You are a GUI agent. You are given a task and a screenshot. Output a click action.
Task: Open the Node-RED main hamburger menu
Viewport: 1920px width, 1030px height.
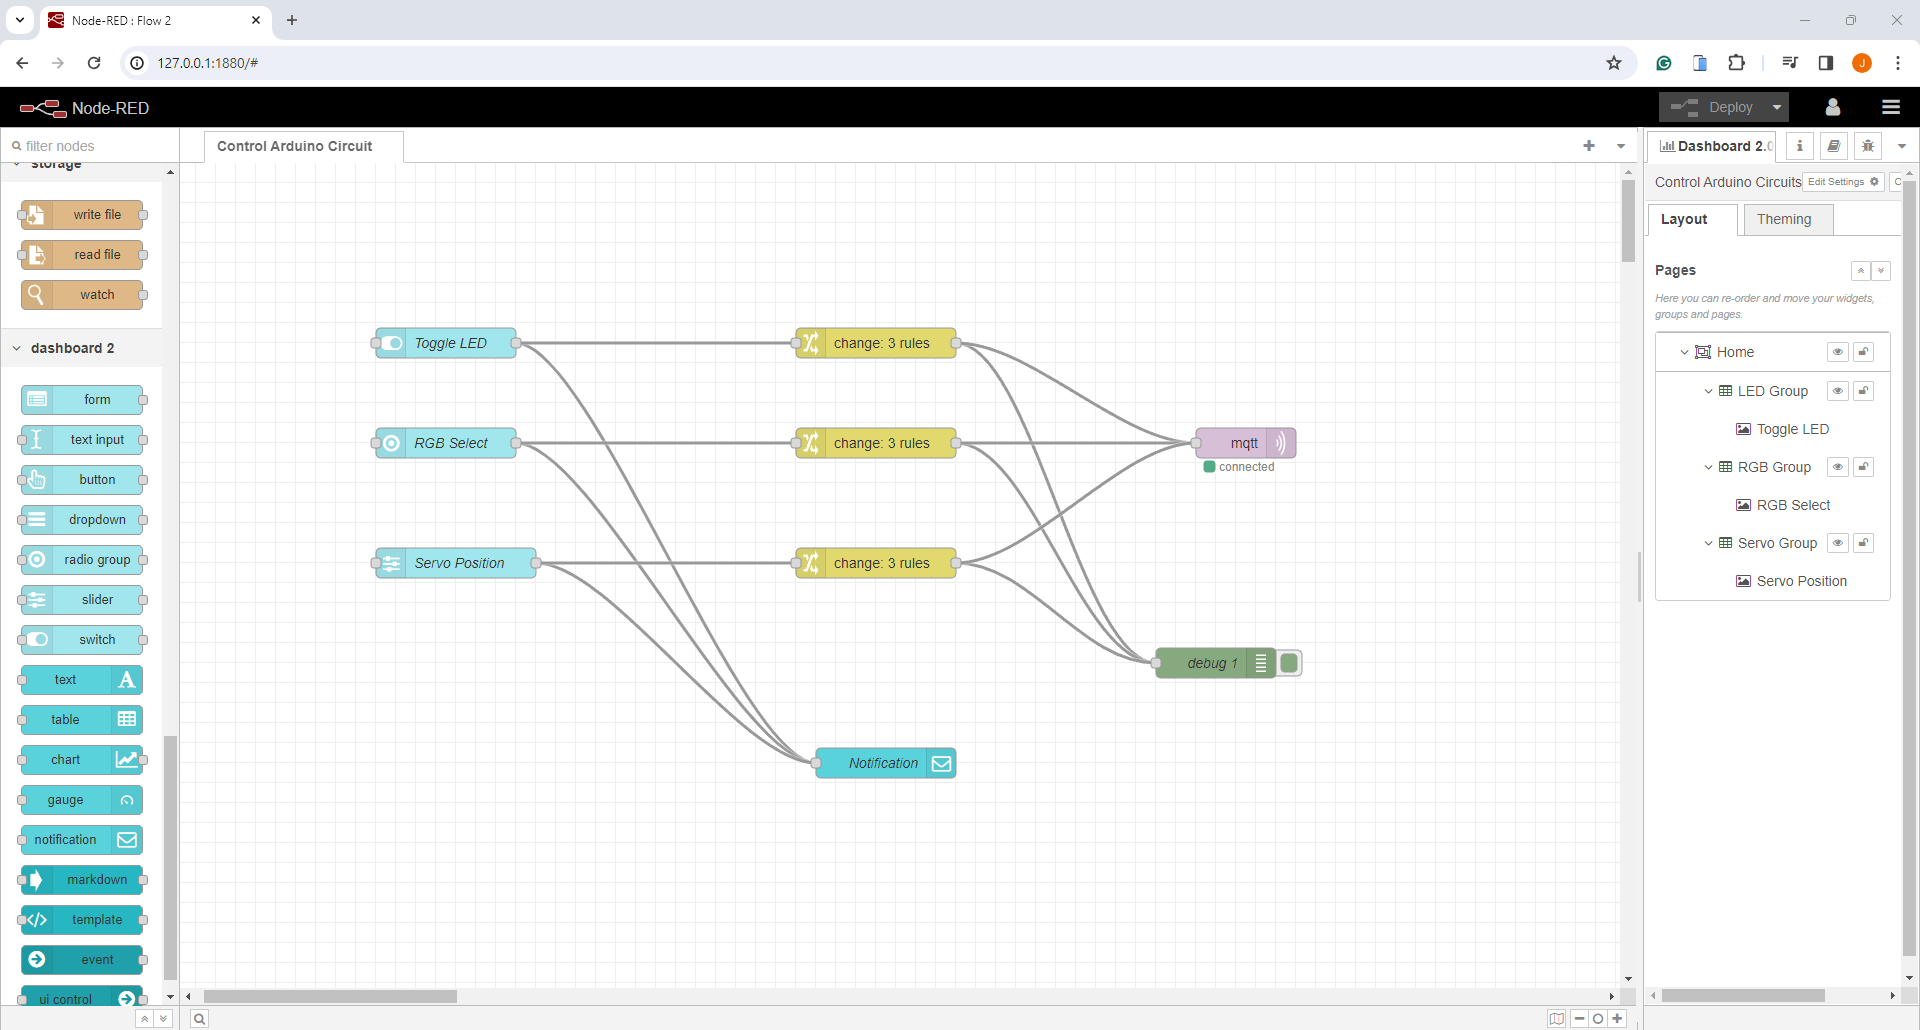[1891, 107]
